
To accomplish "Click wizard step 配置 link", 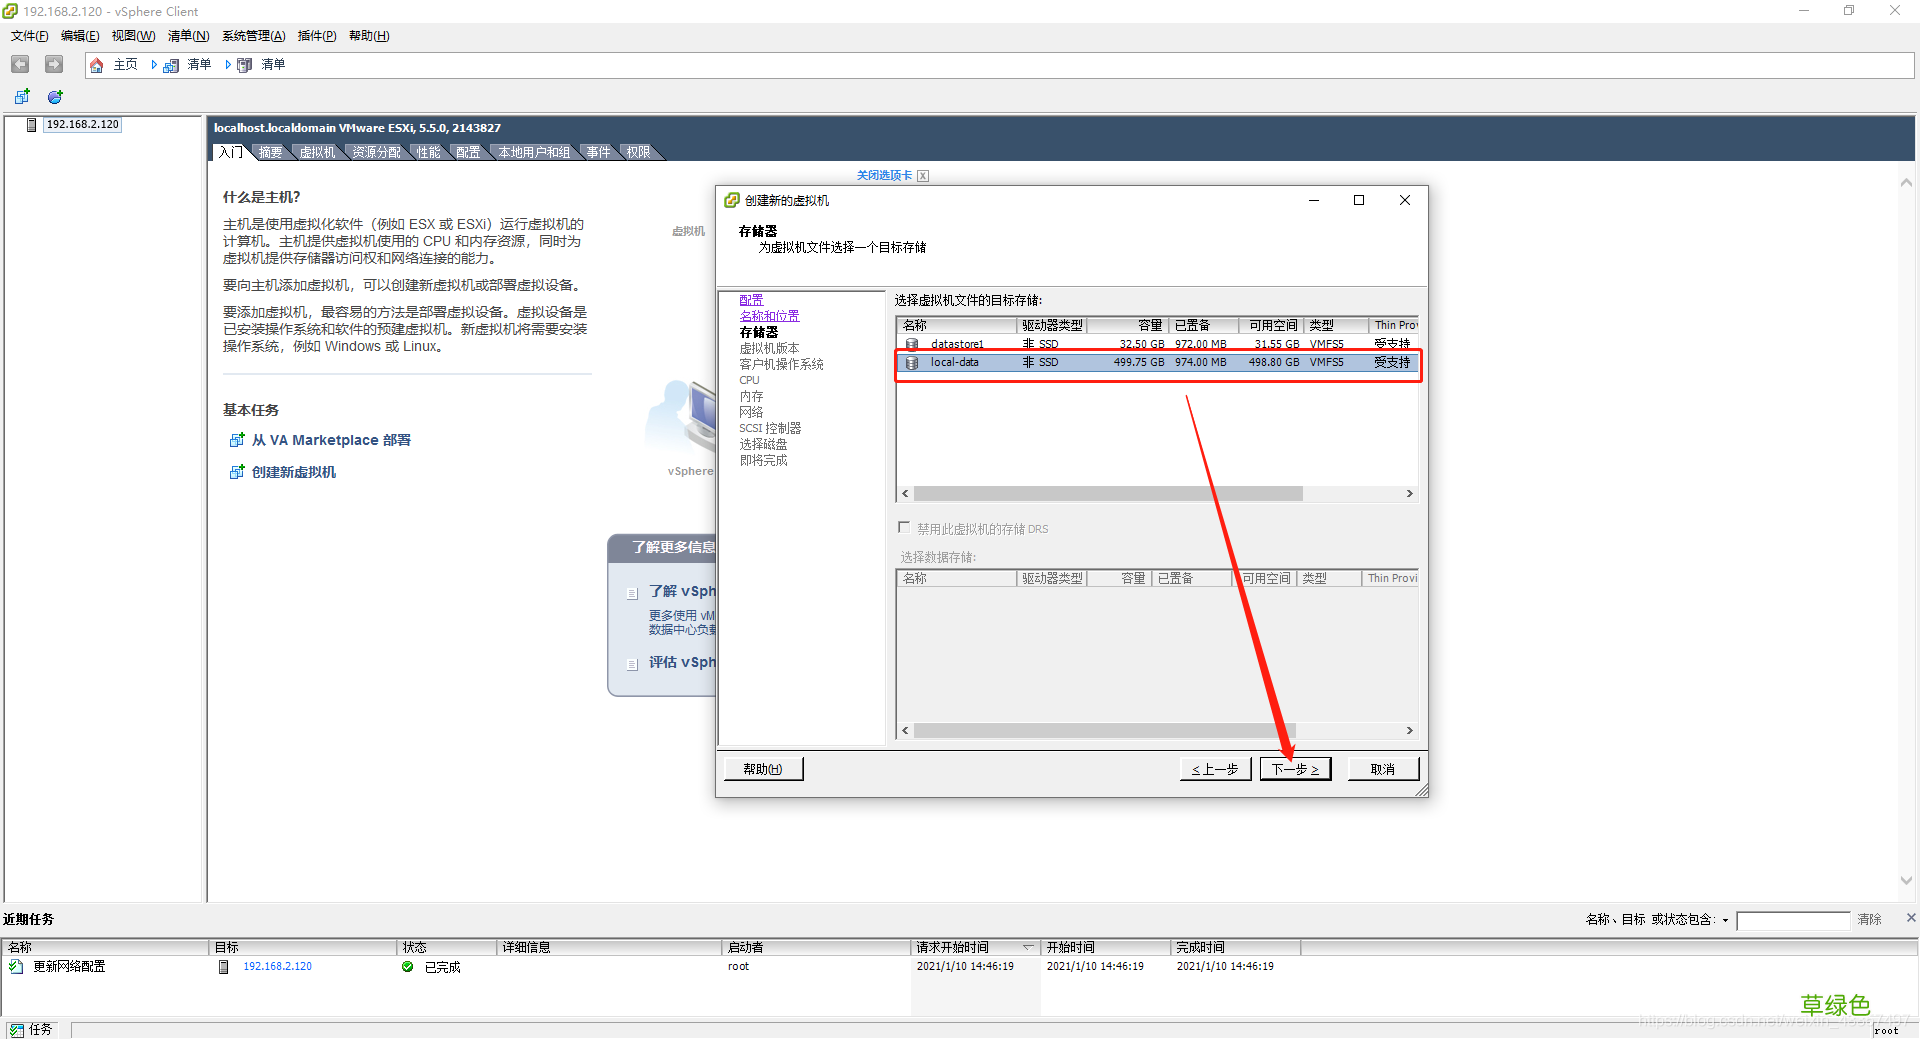I will [x=751, y=300].
